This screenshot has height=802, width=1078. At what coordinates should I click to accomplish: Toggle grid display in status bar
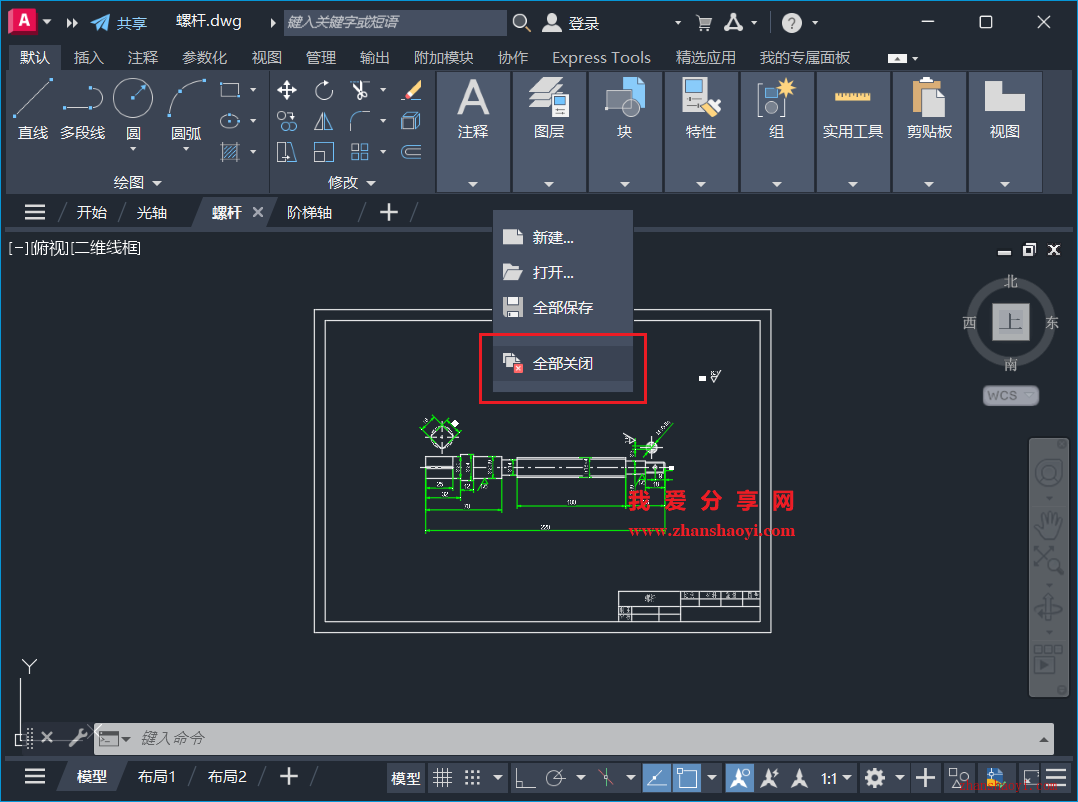[443, 778]
